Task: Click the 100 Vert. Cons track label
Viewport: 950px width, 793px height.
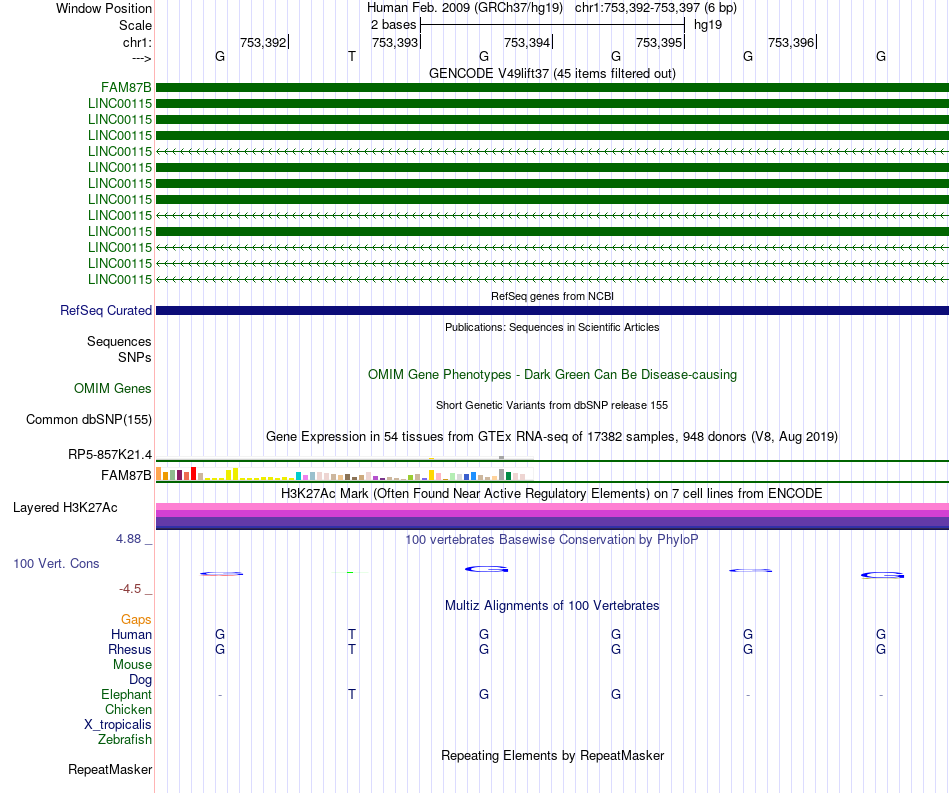Action: tap(56, 563)
